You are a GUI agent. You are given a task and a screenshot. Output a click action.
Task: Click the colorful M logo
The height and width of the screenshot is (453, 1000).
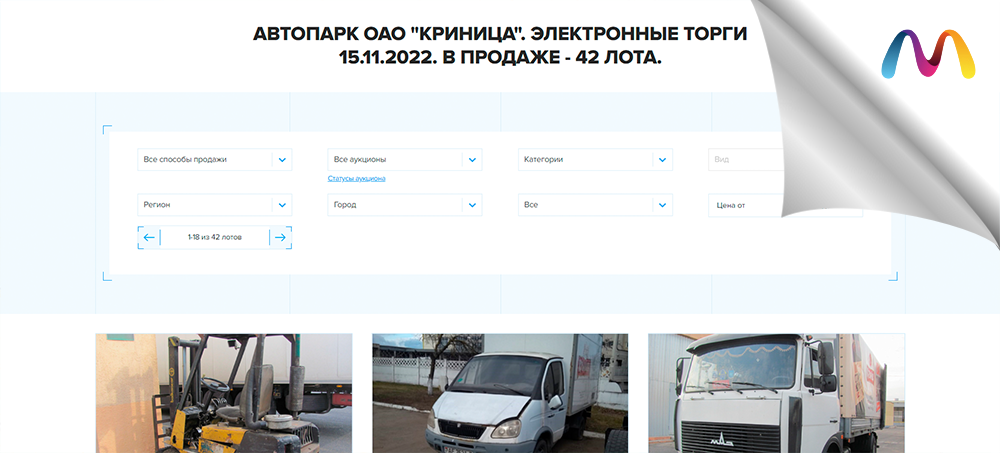pyautogui.click(x=928, y=54)
